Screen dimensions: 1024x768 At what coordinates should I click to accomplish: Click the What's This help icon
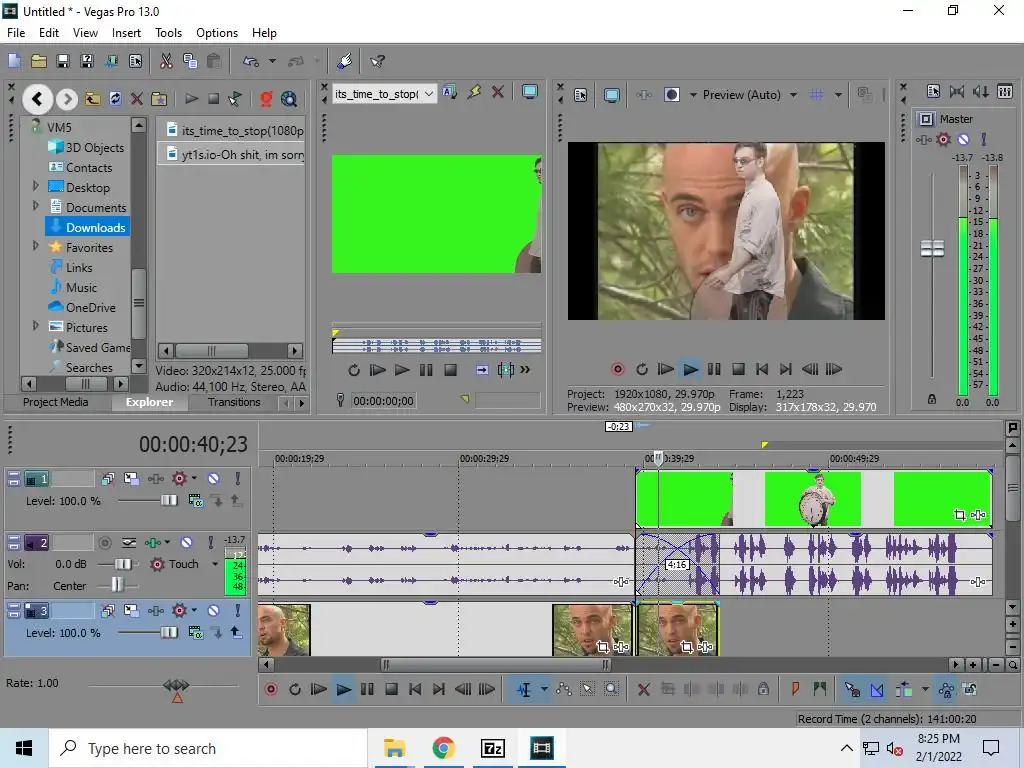(377, 61)
